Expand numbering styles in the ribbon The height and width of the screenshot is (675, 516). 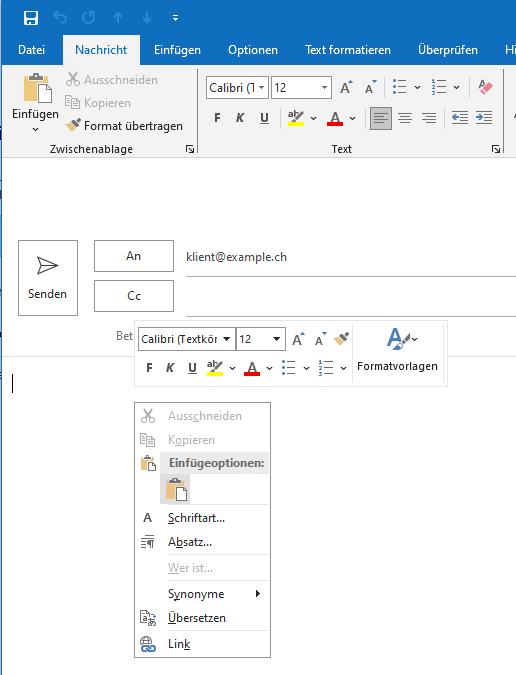point(457,87)
